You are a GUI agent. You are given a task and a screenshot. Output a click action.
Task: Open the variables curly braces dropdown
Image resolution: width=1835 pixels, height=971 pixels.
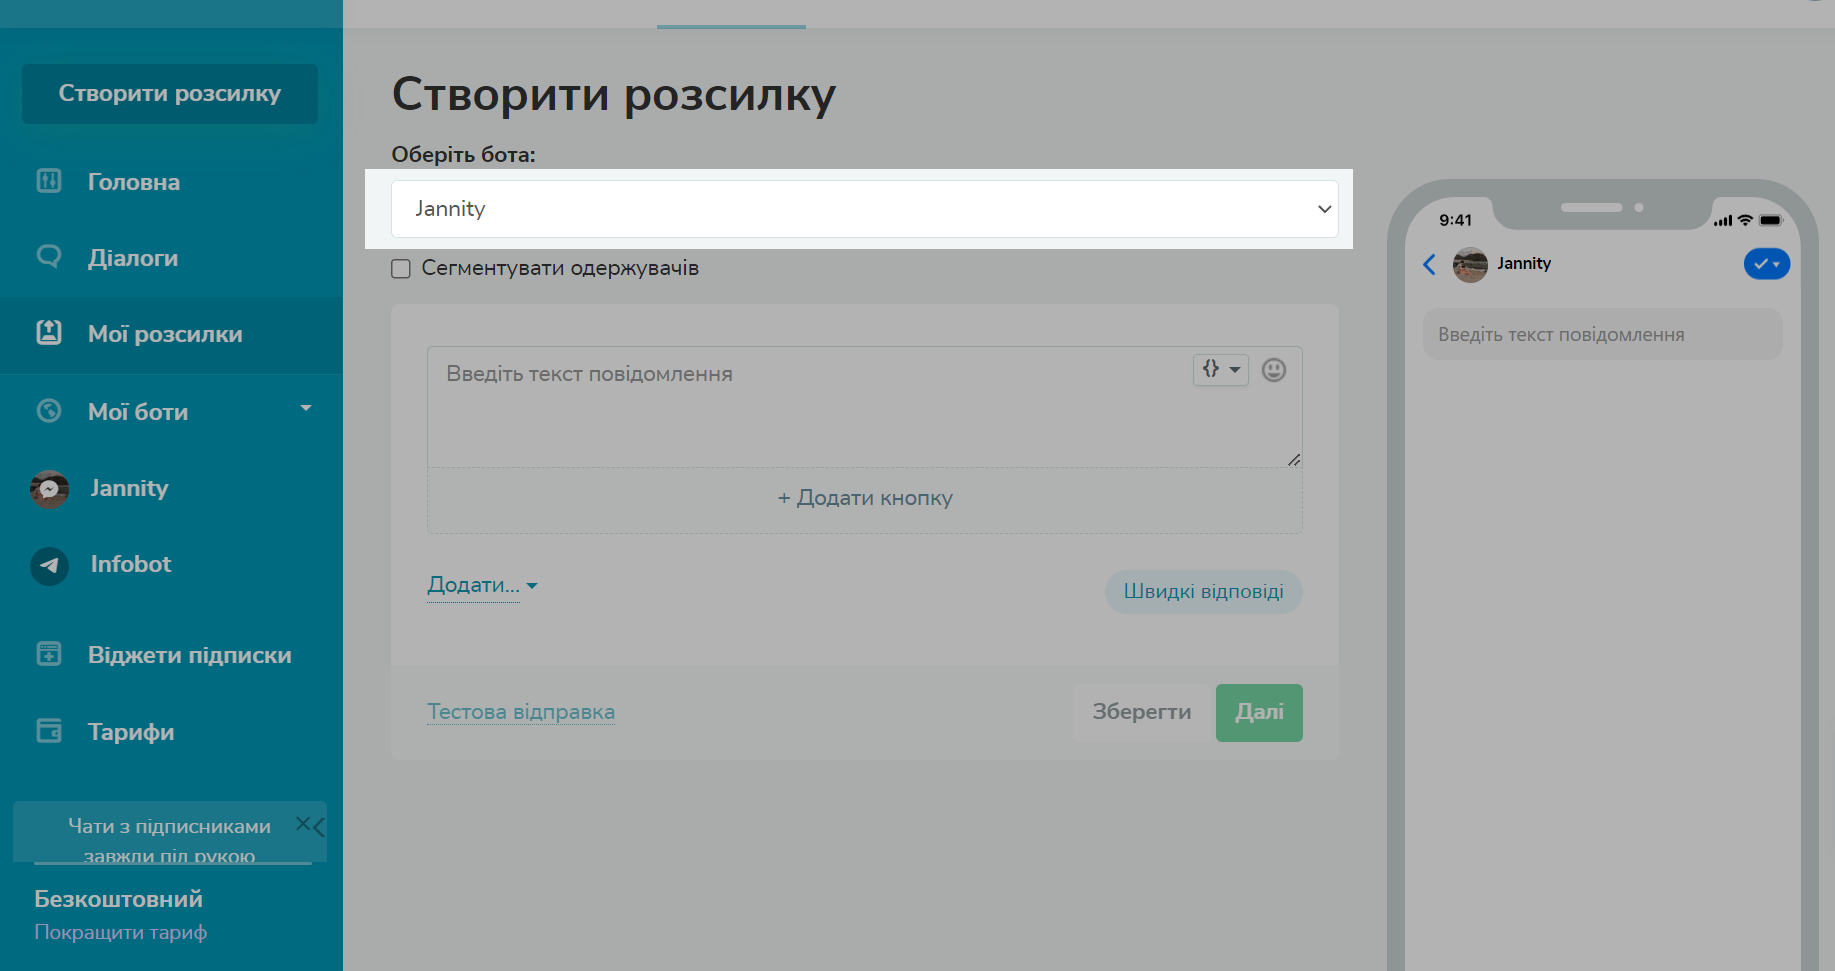pyautogui.click(x=1220, y=370)
